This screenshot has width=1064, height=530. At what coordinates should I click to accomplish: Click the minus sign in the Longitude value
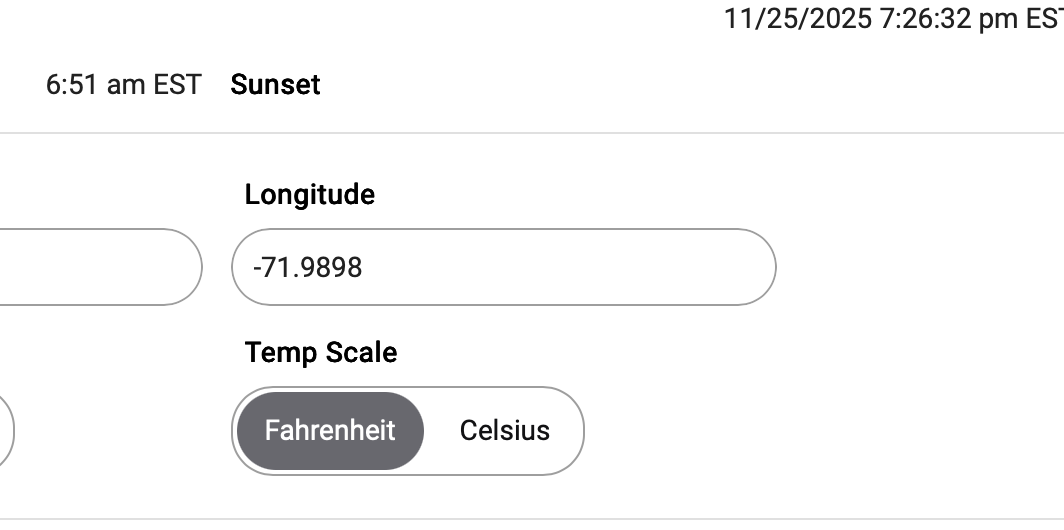[x=257, y=268]
